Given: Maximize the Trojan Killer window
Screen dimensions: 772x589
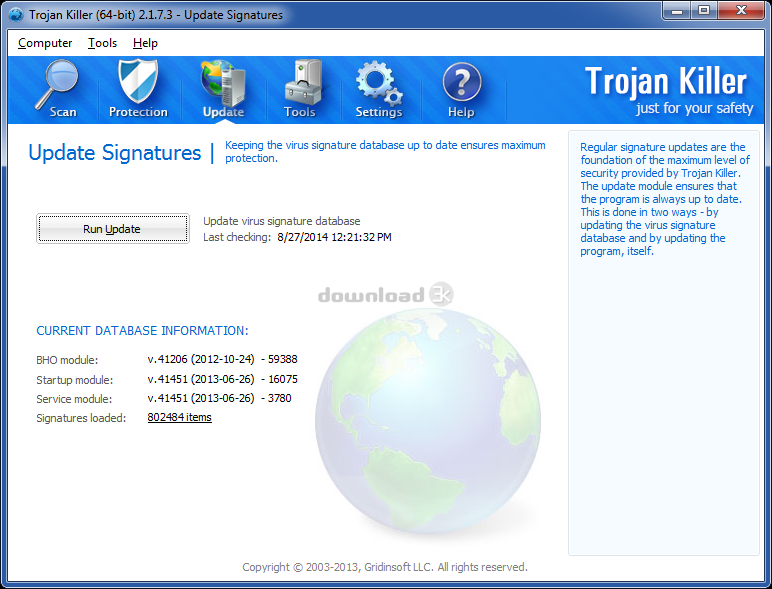Looking at the screenshot, I should [x=704, y=11].
